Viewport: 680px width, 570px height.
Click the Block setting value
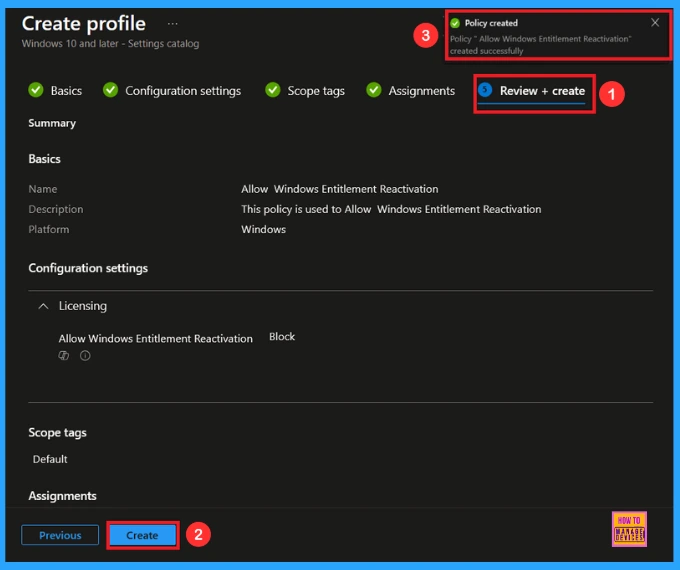pyautogui.click(x=282, y=337)
